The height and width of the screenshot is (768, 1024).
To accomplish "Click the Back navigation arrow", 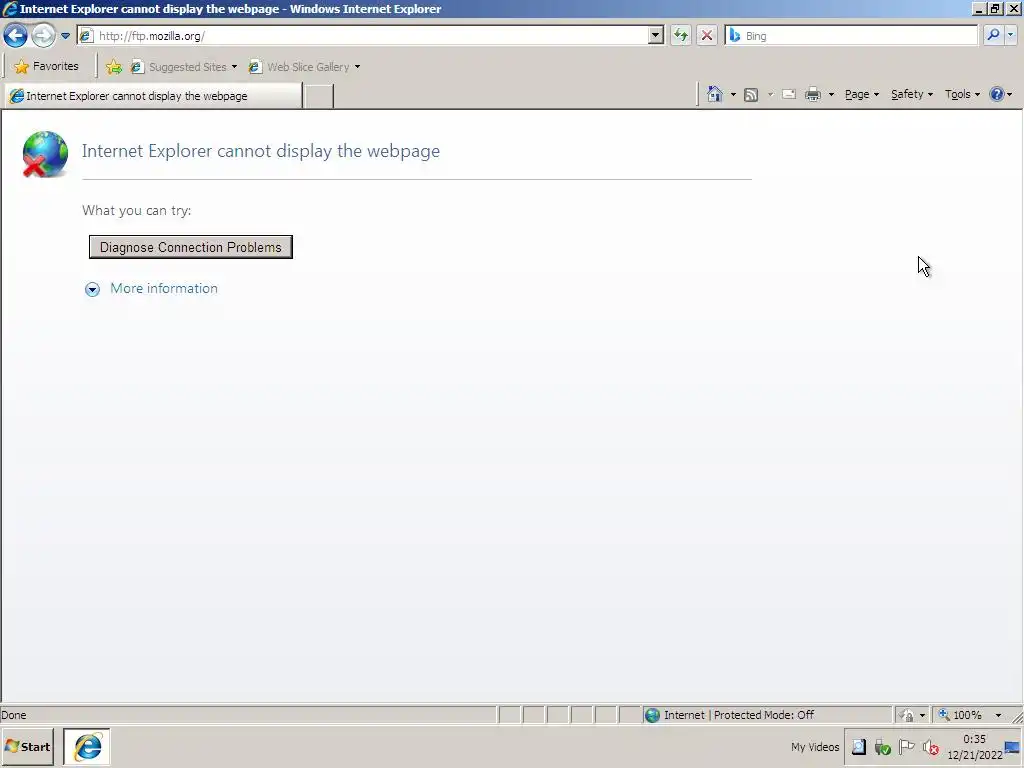I will click(16, 35).
